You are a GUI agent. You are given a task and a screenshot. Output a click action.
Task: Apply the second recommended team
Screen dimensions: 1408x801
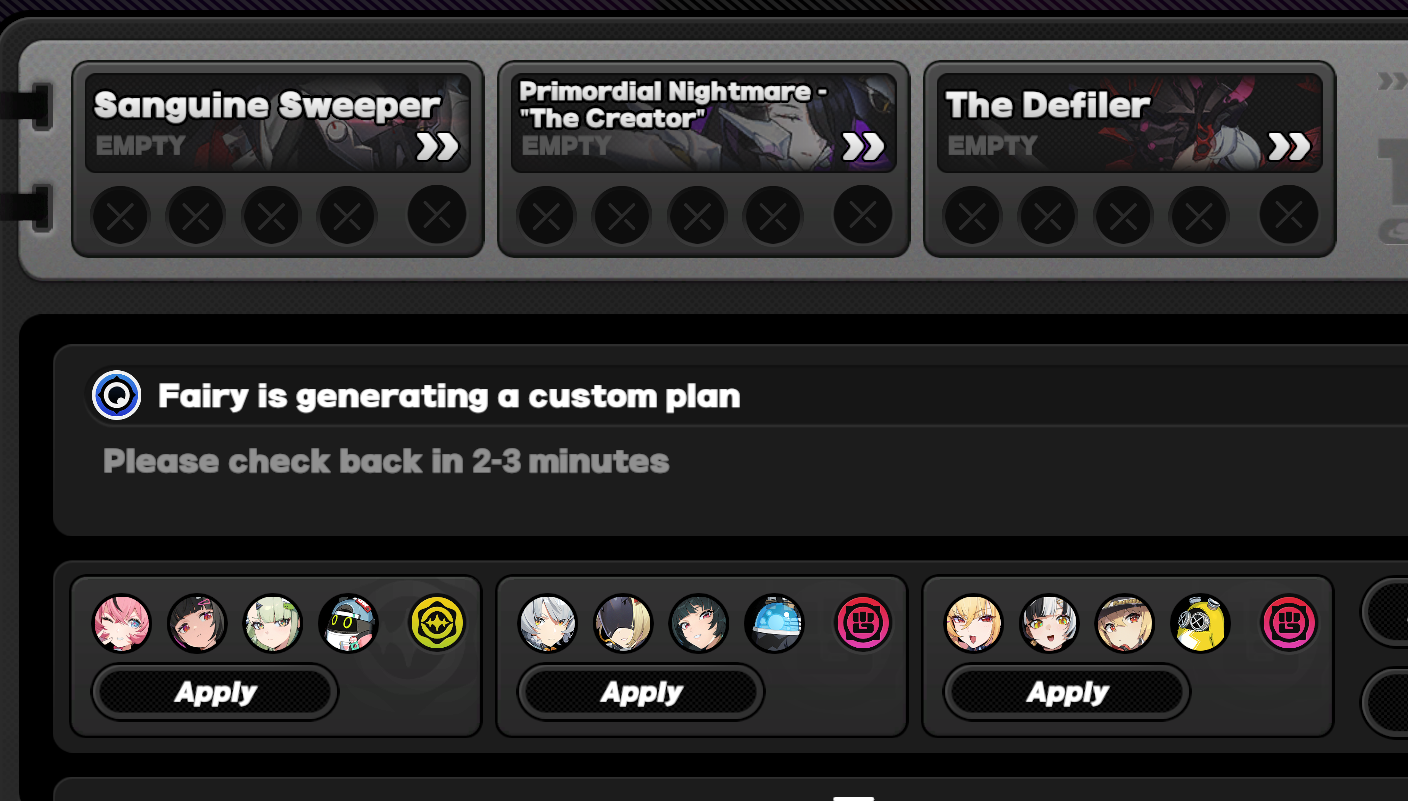pyautogui.click(x=641, y=692)
